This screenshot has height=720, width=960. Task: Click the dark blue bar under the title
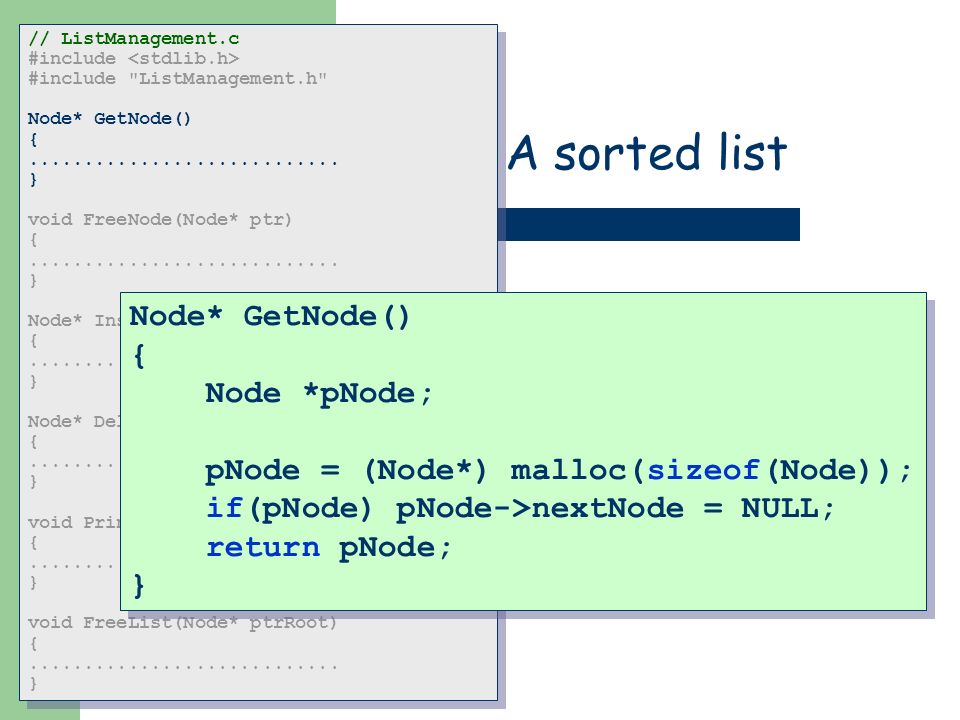pyautogui.click(x=648, y=224)
